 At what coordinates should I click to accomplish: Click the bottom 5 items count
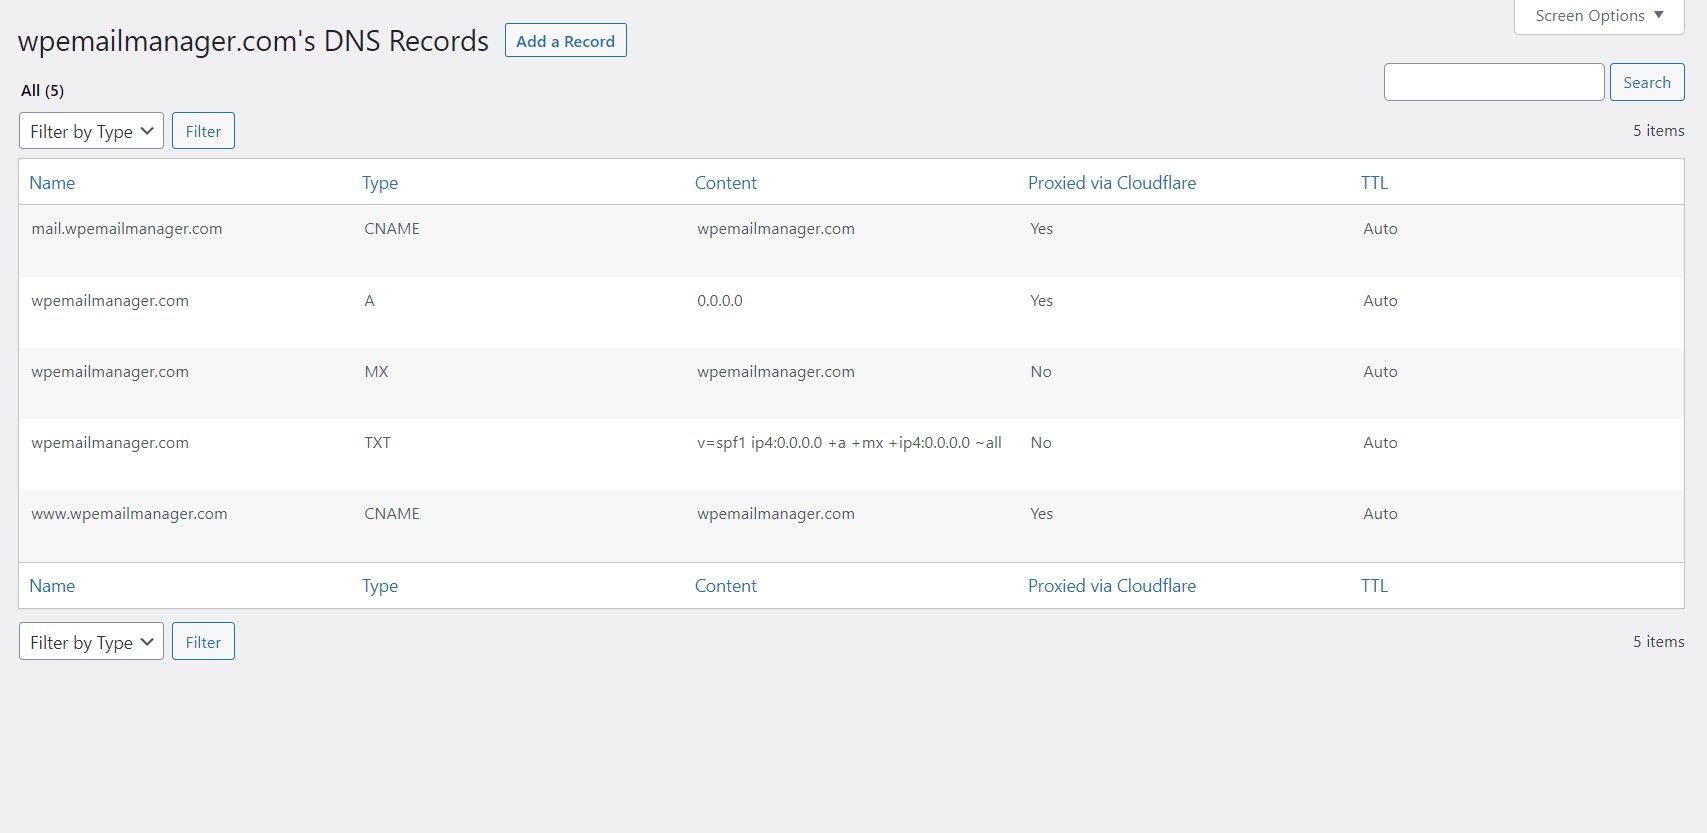pos(1658,642)
